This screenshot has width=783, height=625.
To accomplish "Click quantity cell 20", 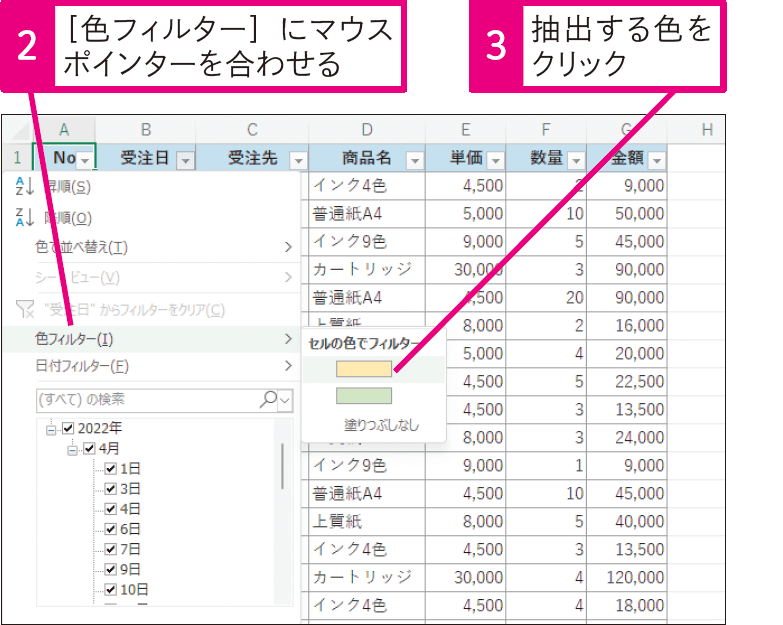I will coord(546,298).
